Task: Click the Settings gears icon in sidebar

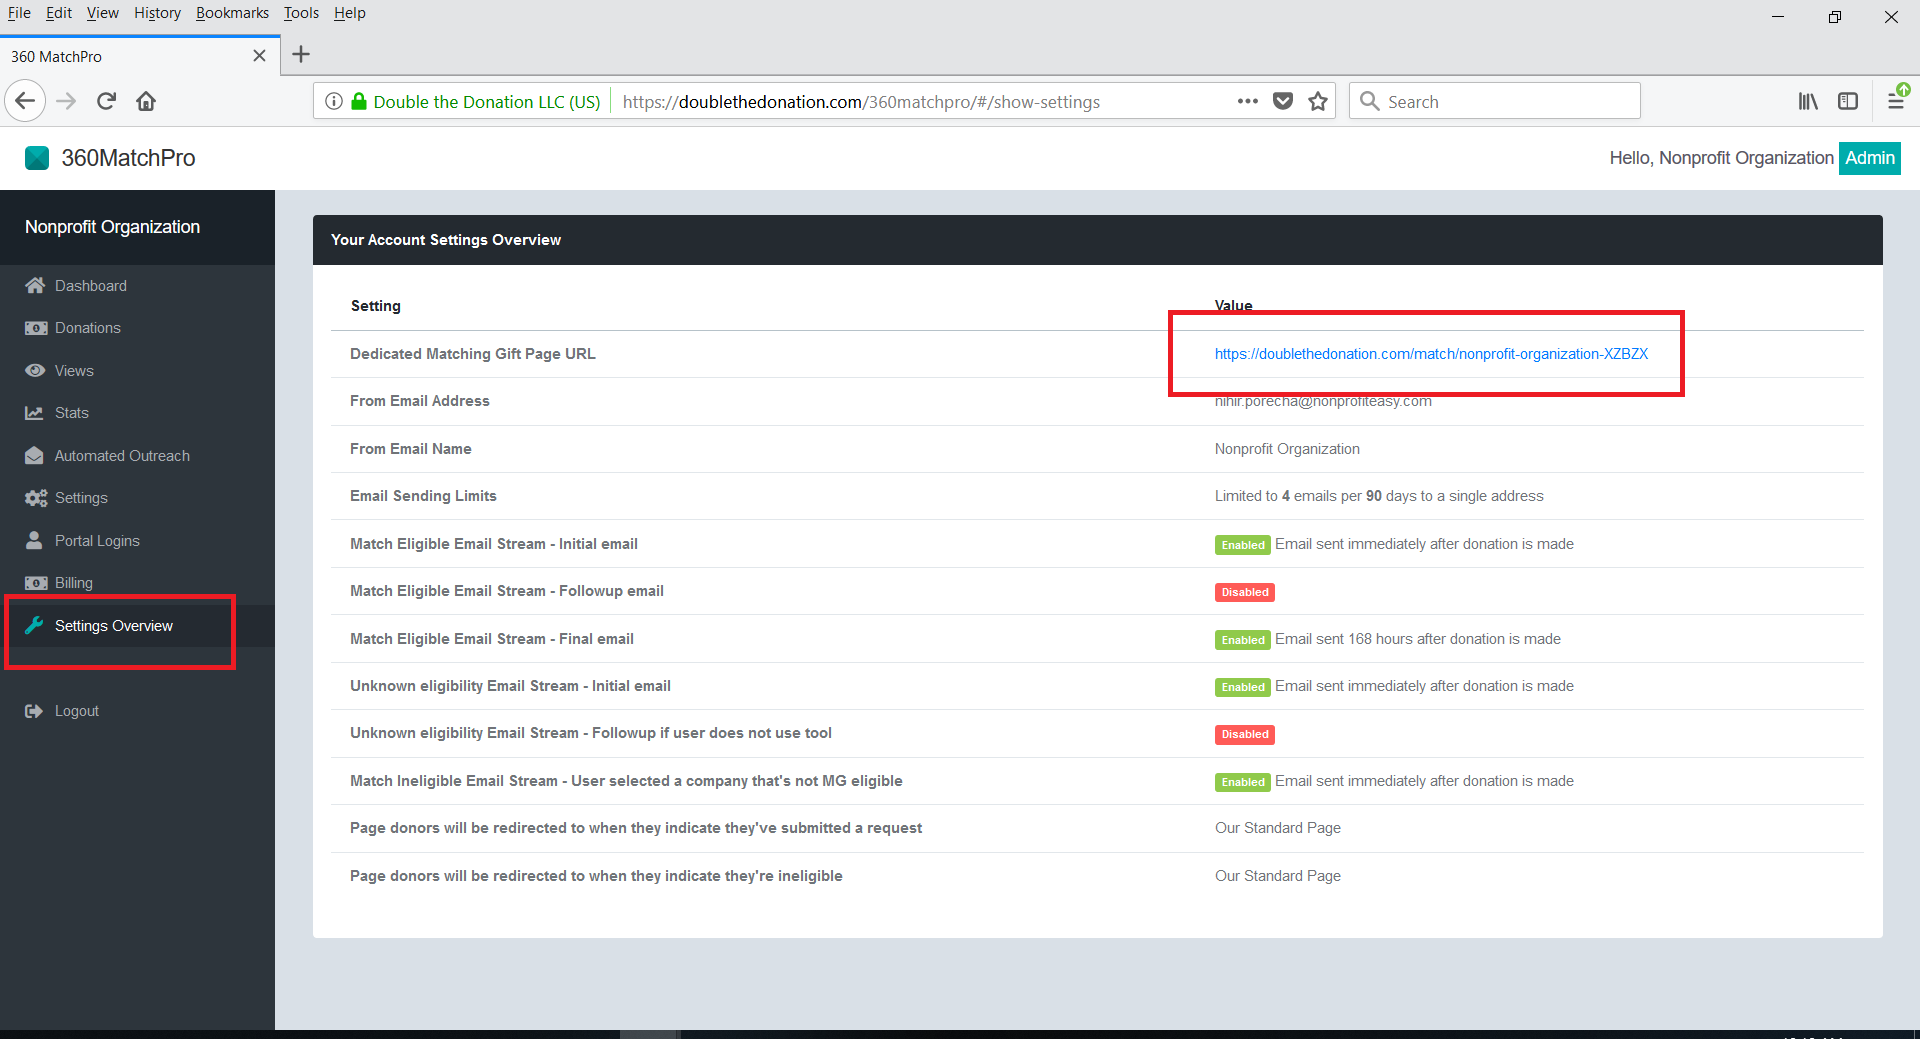Action: click(36, 498)
